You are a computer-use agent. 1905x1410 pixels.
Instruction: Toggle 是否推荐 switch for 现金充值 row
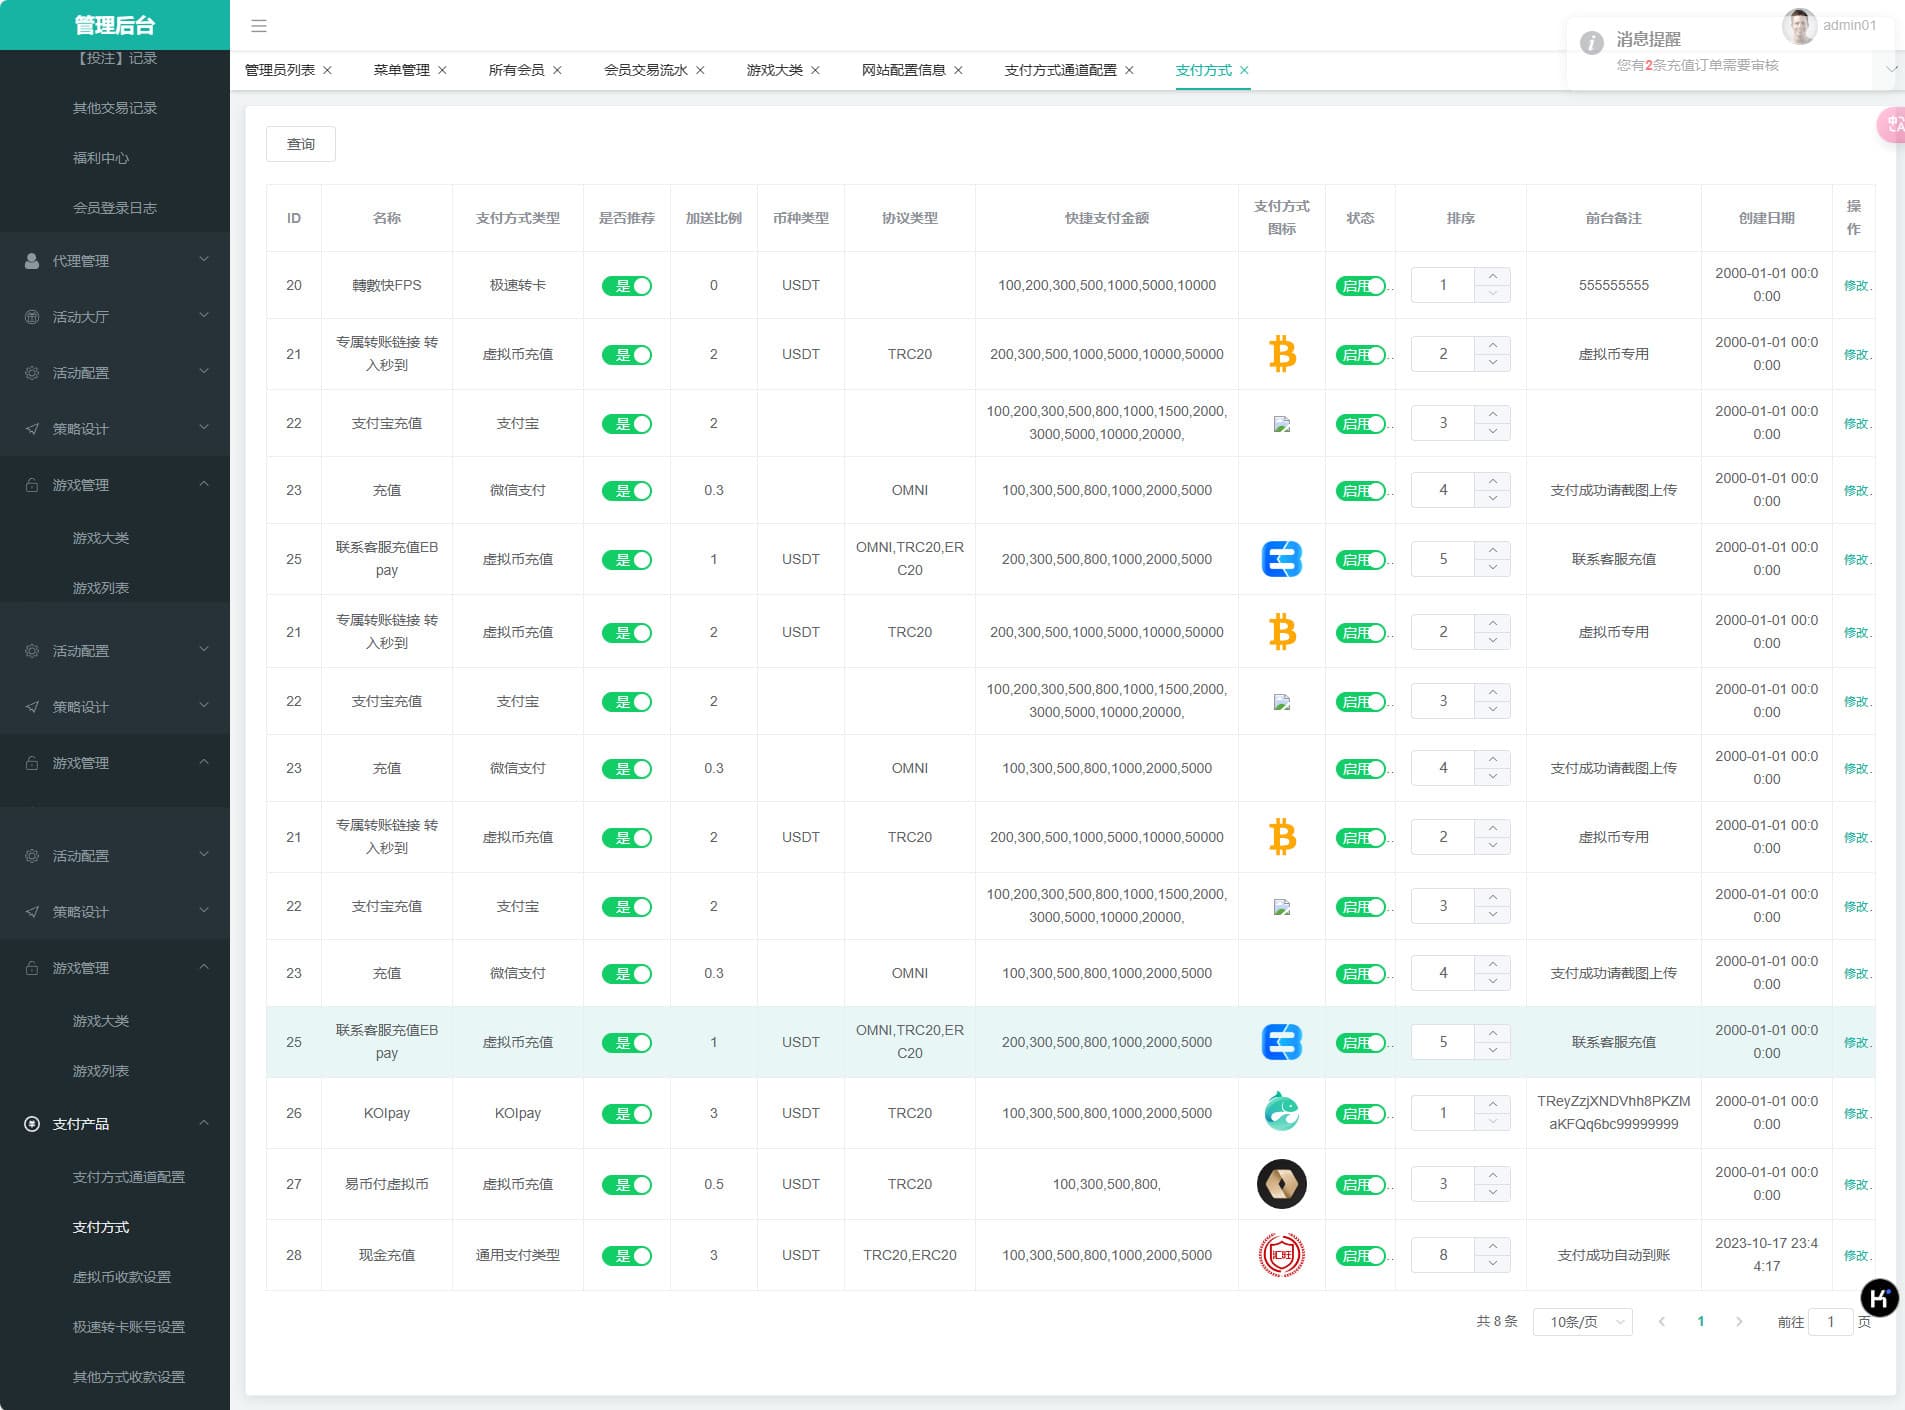[x=626, y=1256]
